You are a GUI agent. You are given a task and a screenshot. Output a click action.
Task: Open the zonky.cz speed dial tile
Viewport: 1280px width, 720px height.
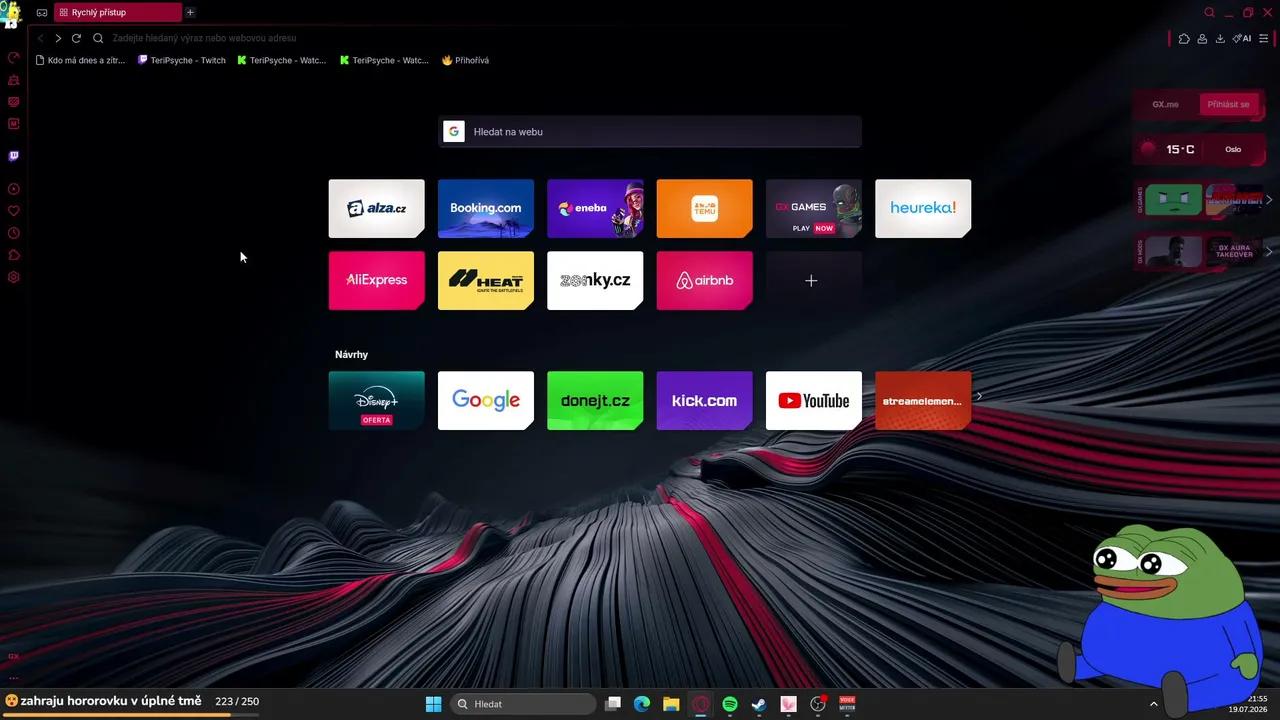click(x=595, y=280)
